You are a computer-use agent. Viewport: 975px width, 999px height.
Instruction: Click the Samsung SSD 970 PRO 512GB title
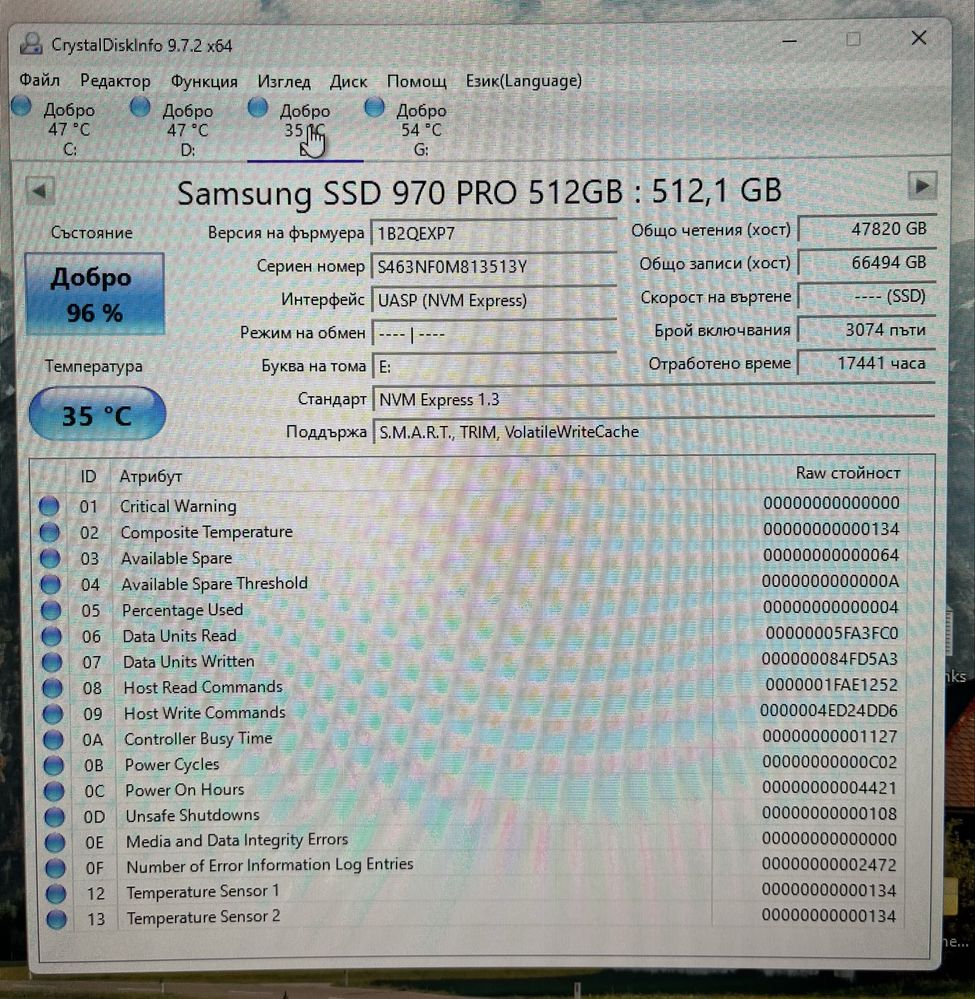pos(479,191)
